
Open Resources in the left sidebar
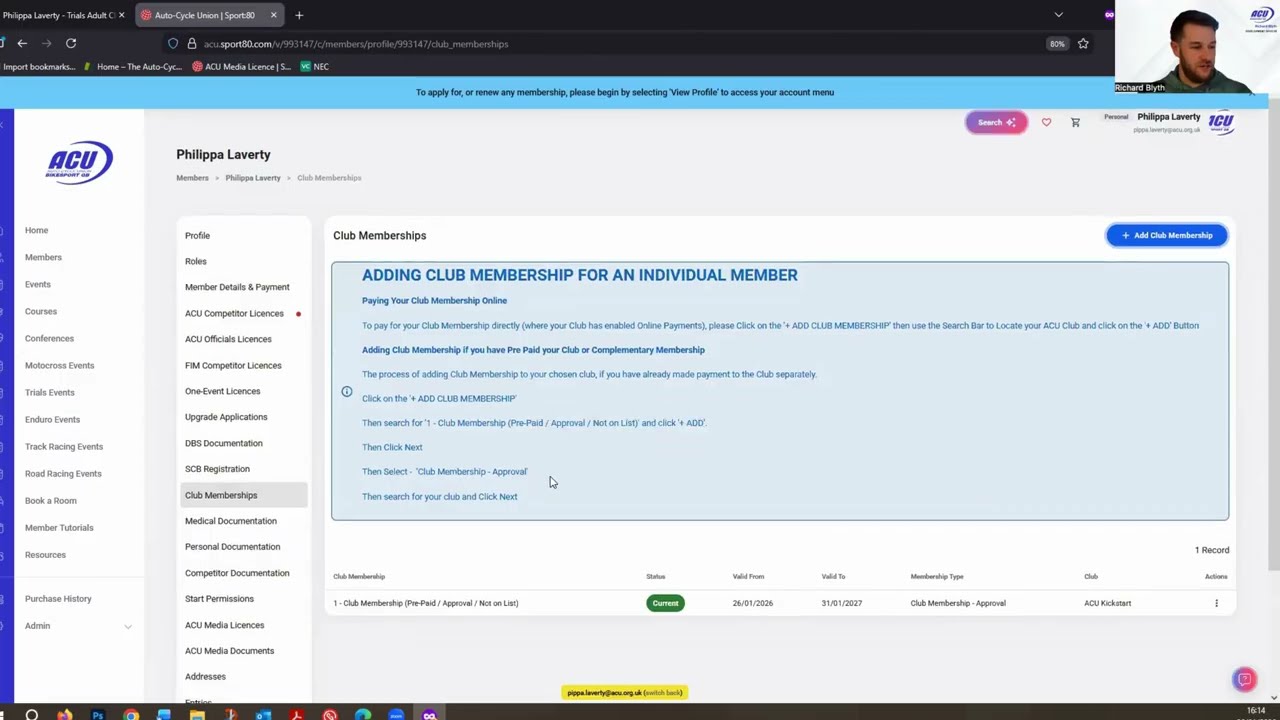(45, 555)
